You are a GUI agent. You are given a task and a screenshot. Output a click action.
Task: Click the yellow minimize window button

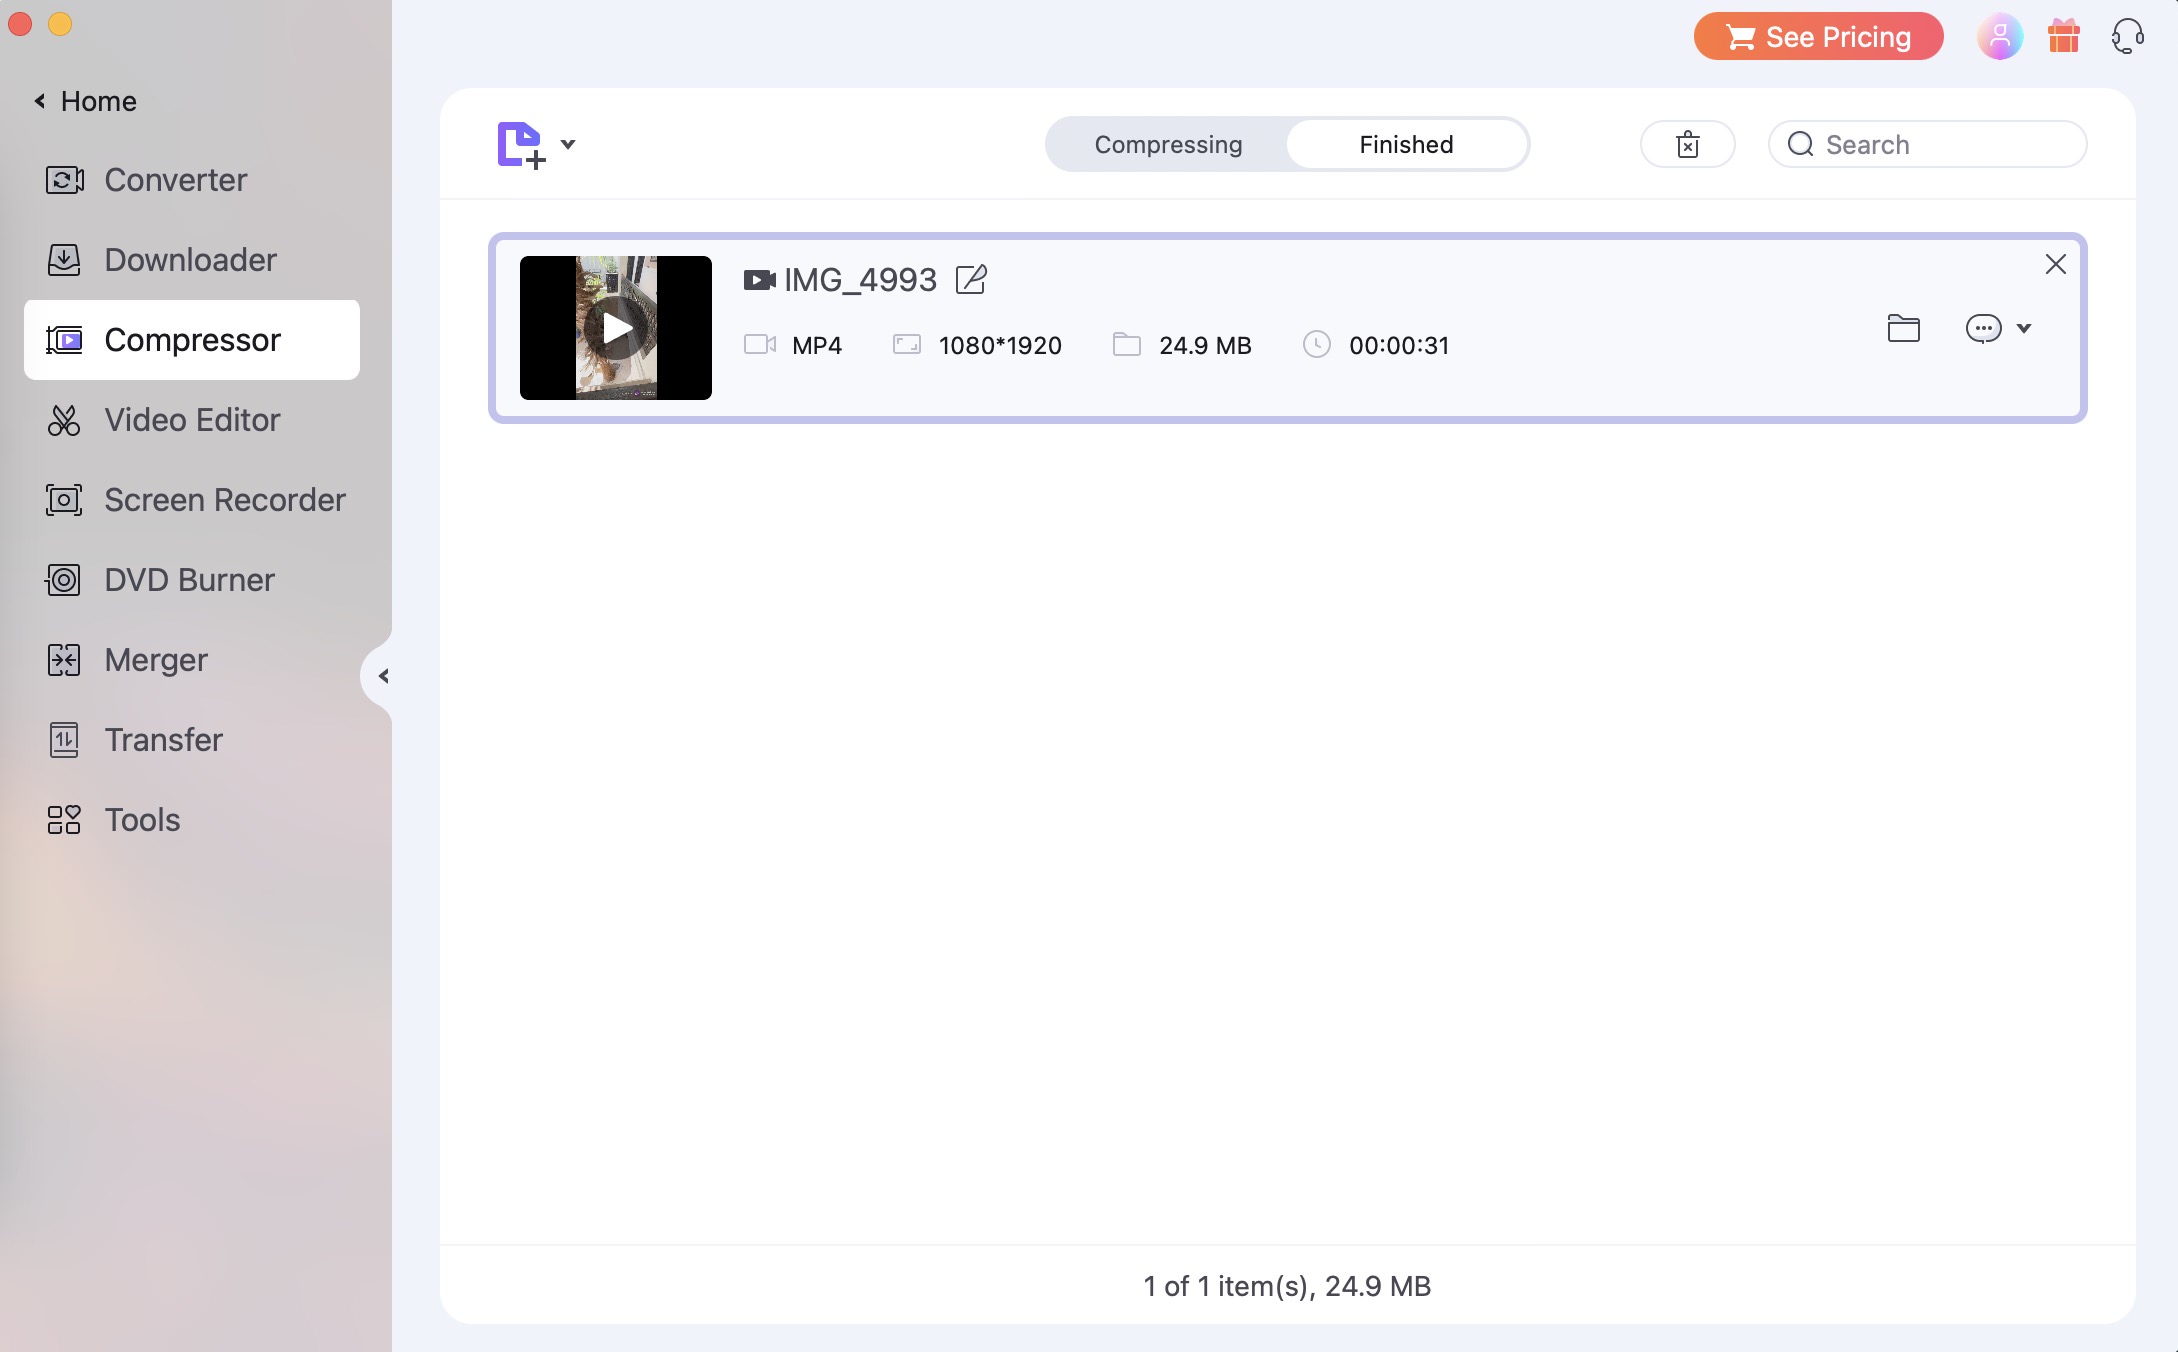tap(60, 24)
